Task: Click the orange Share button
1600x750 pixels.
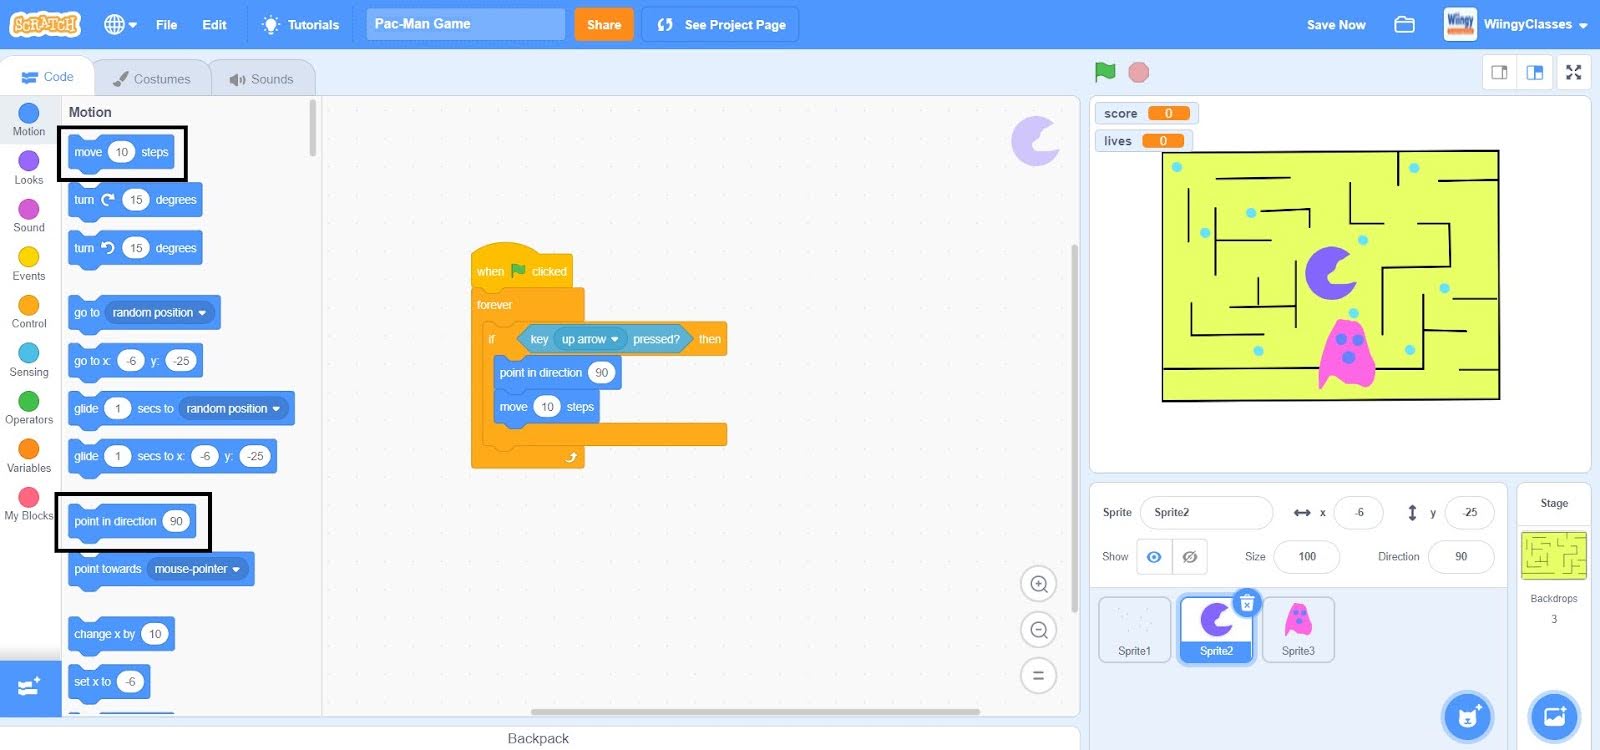Action: coord(604,24)
